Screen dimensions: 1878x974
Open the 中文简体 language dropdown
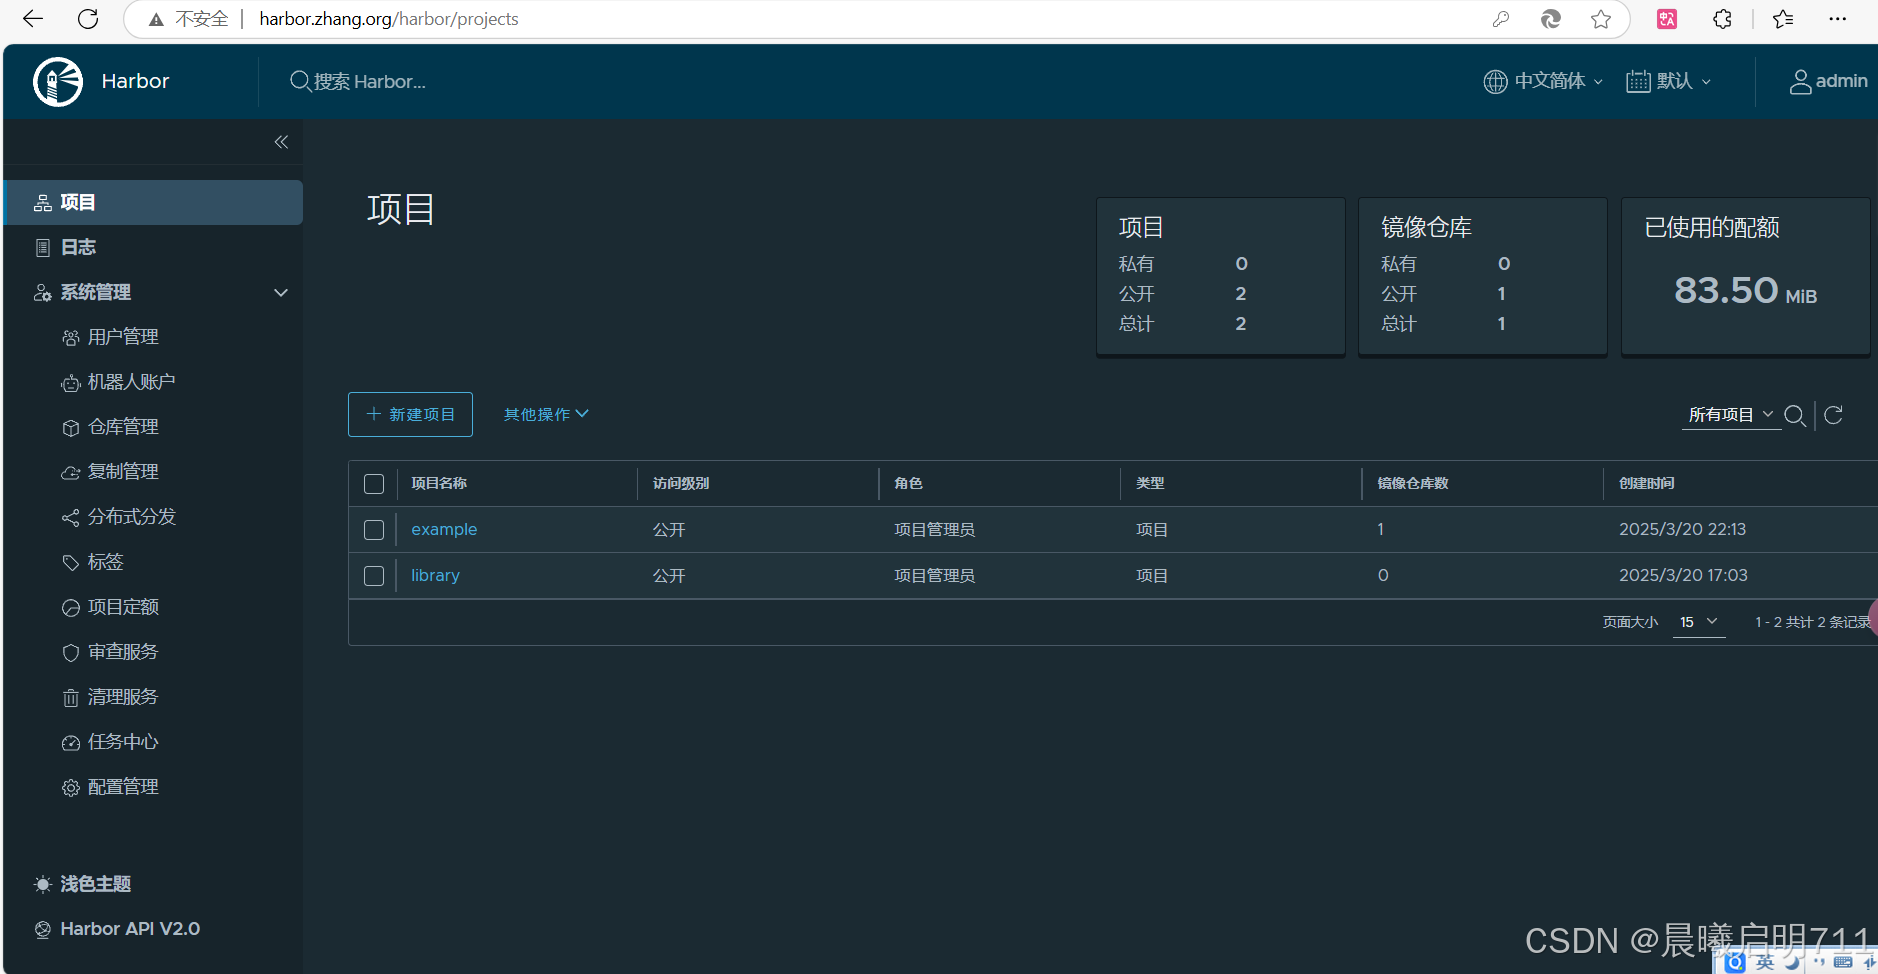point(1543,82)
